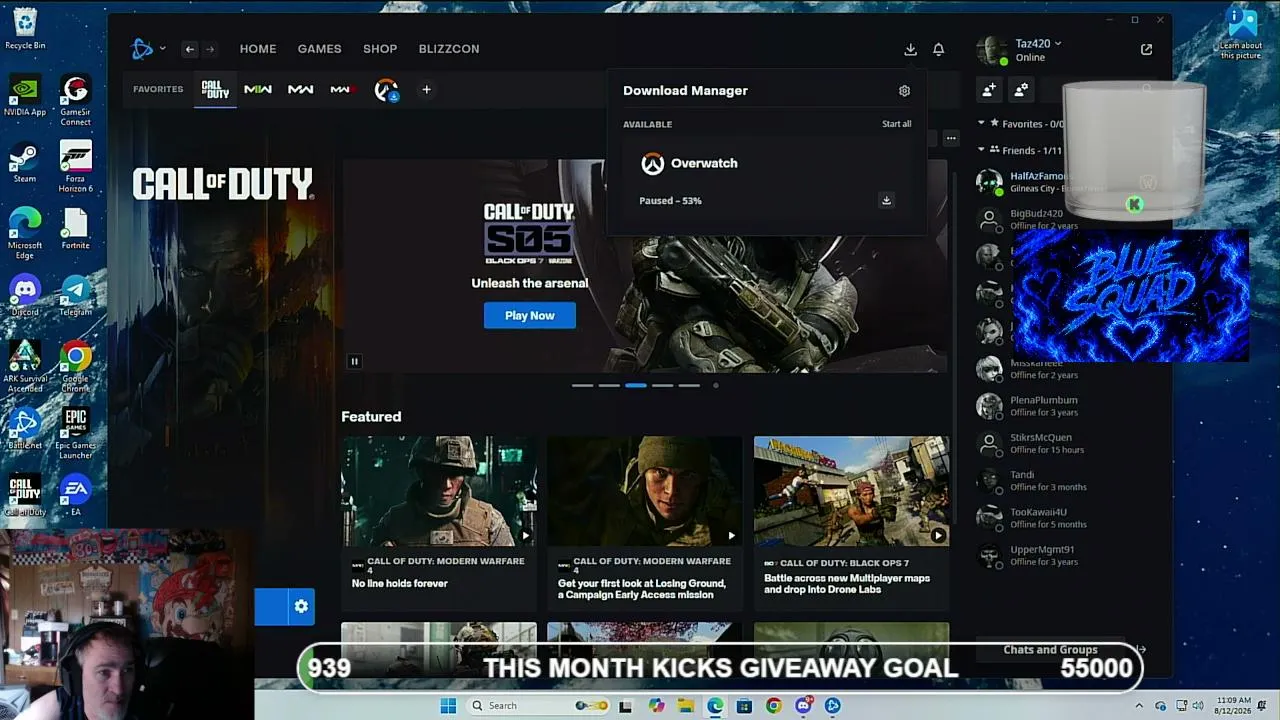1280x720 pixels.
Task: Open the SHOP tab
Action: tap(380, 49)
